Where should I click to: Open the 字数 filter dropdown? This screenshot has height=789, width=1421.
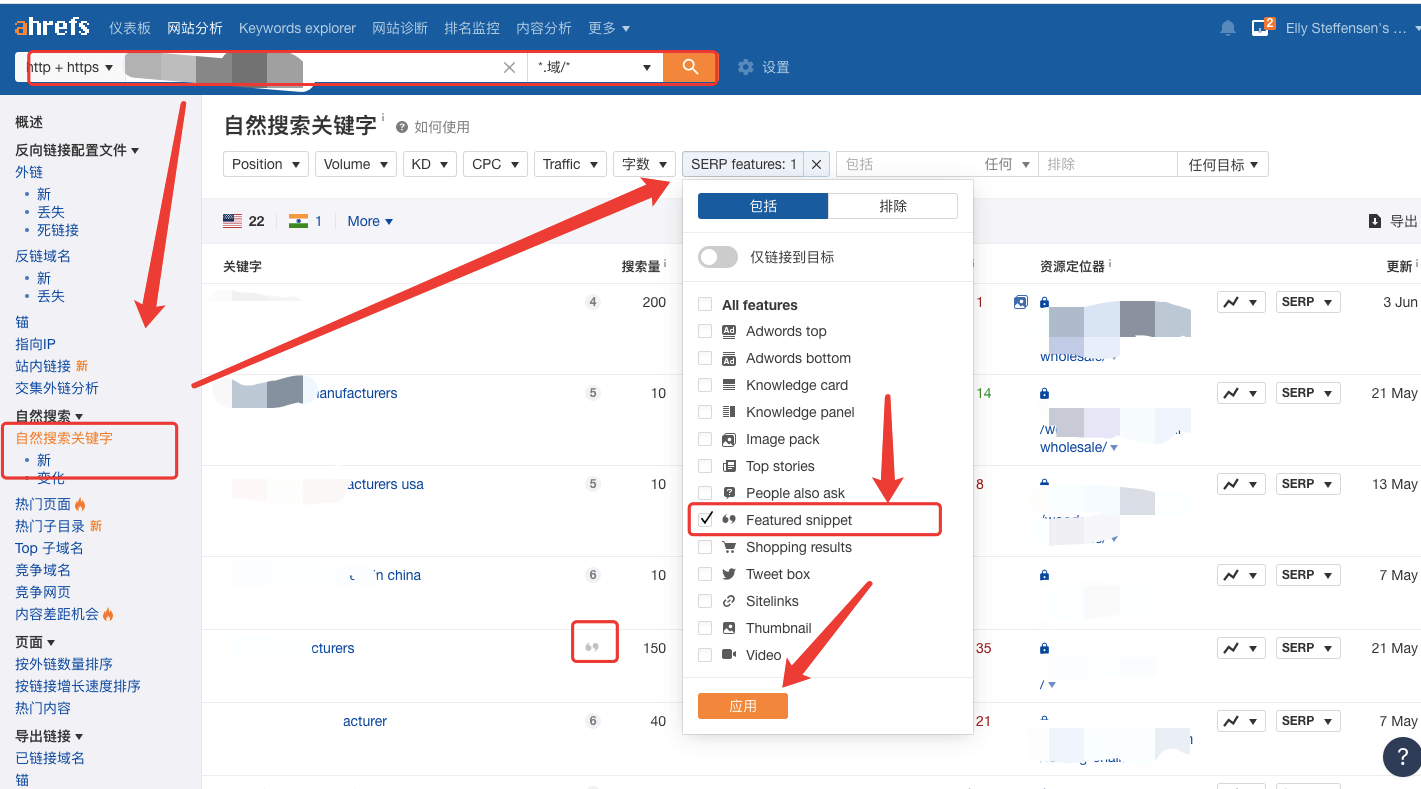click(x=644, y=164)
